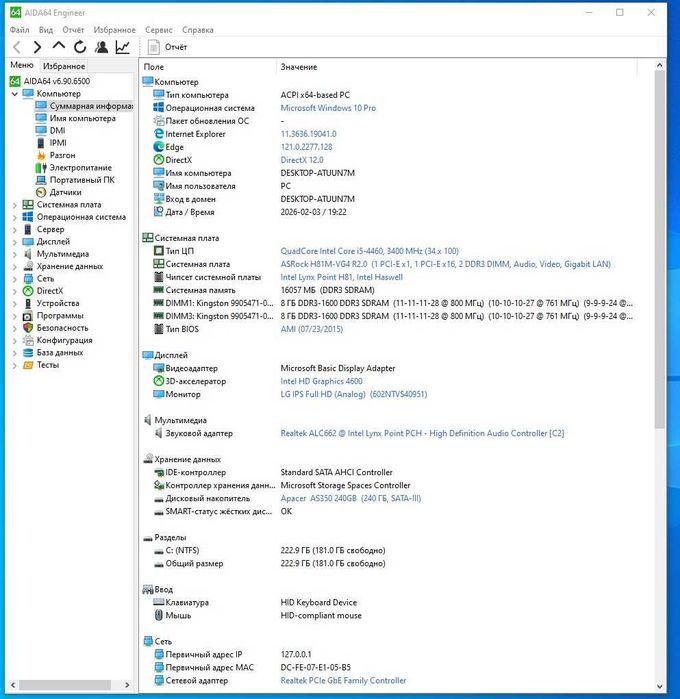Expand the Хранение данных tree node

coord(15,267)
